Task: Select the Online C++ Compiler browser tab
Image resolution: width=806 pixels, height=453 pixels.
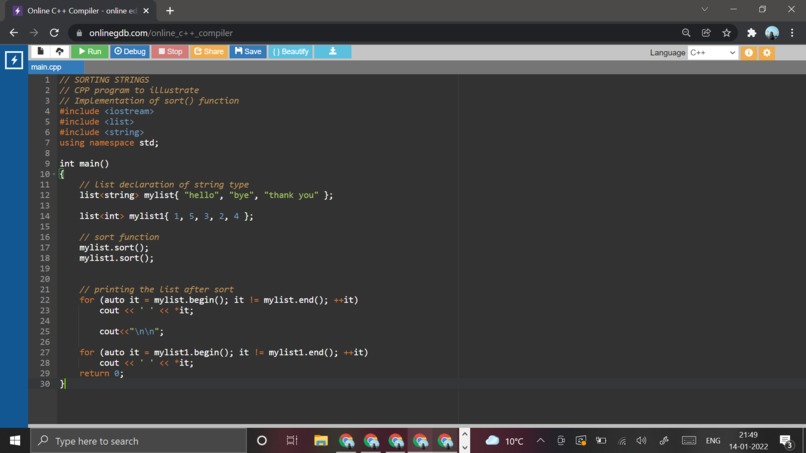Action: [x=81, y=11]
